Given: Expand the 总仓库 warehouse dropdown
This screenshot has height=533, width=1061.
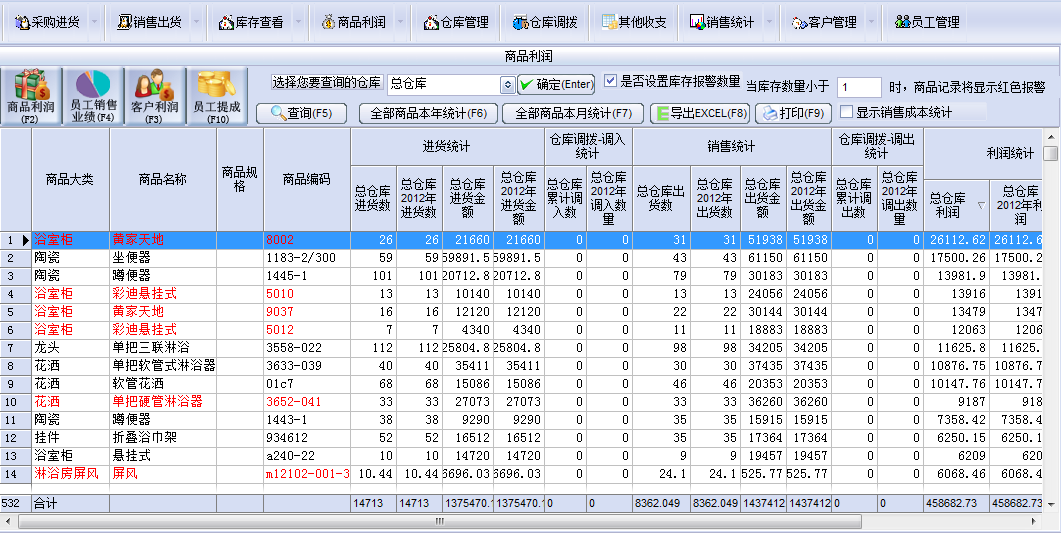Looking at the screenshot, I should [x=506, y=85].
